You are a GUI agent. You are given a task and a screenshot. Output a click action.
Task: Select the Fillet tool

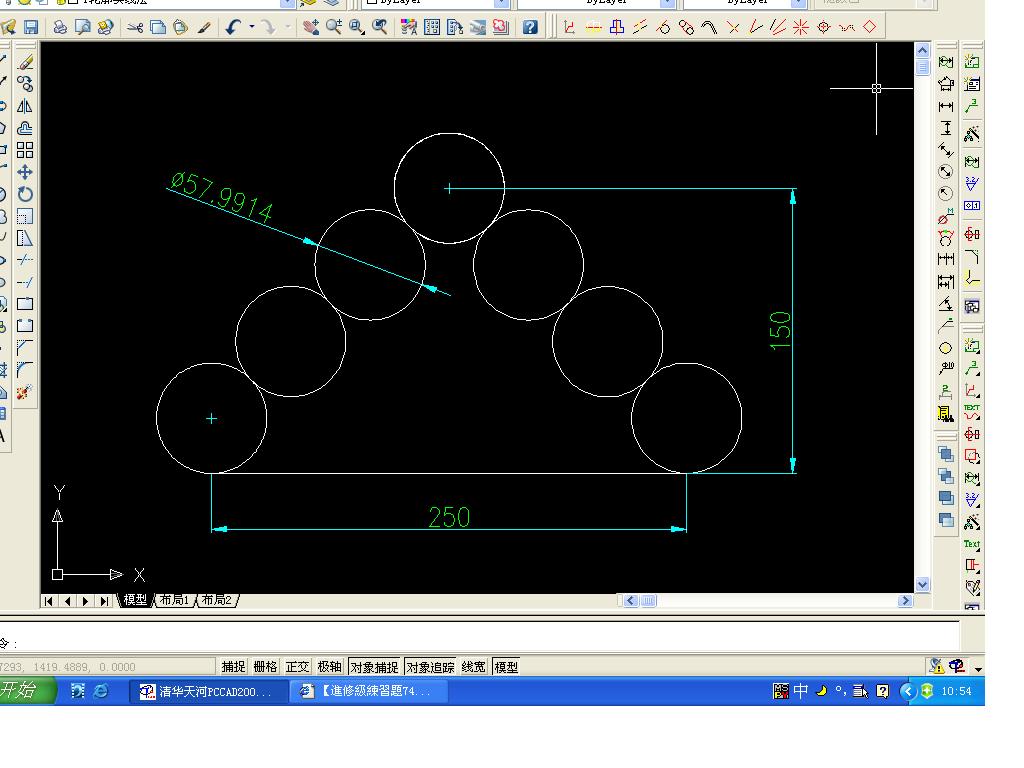25,370
